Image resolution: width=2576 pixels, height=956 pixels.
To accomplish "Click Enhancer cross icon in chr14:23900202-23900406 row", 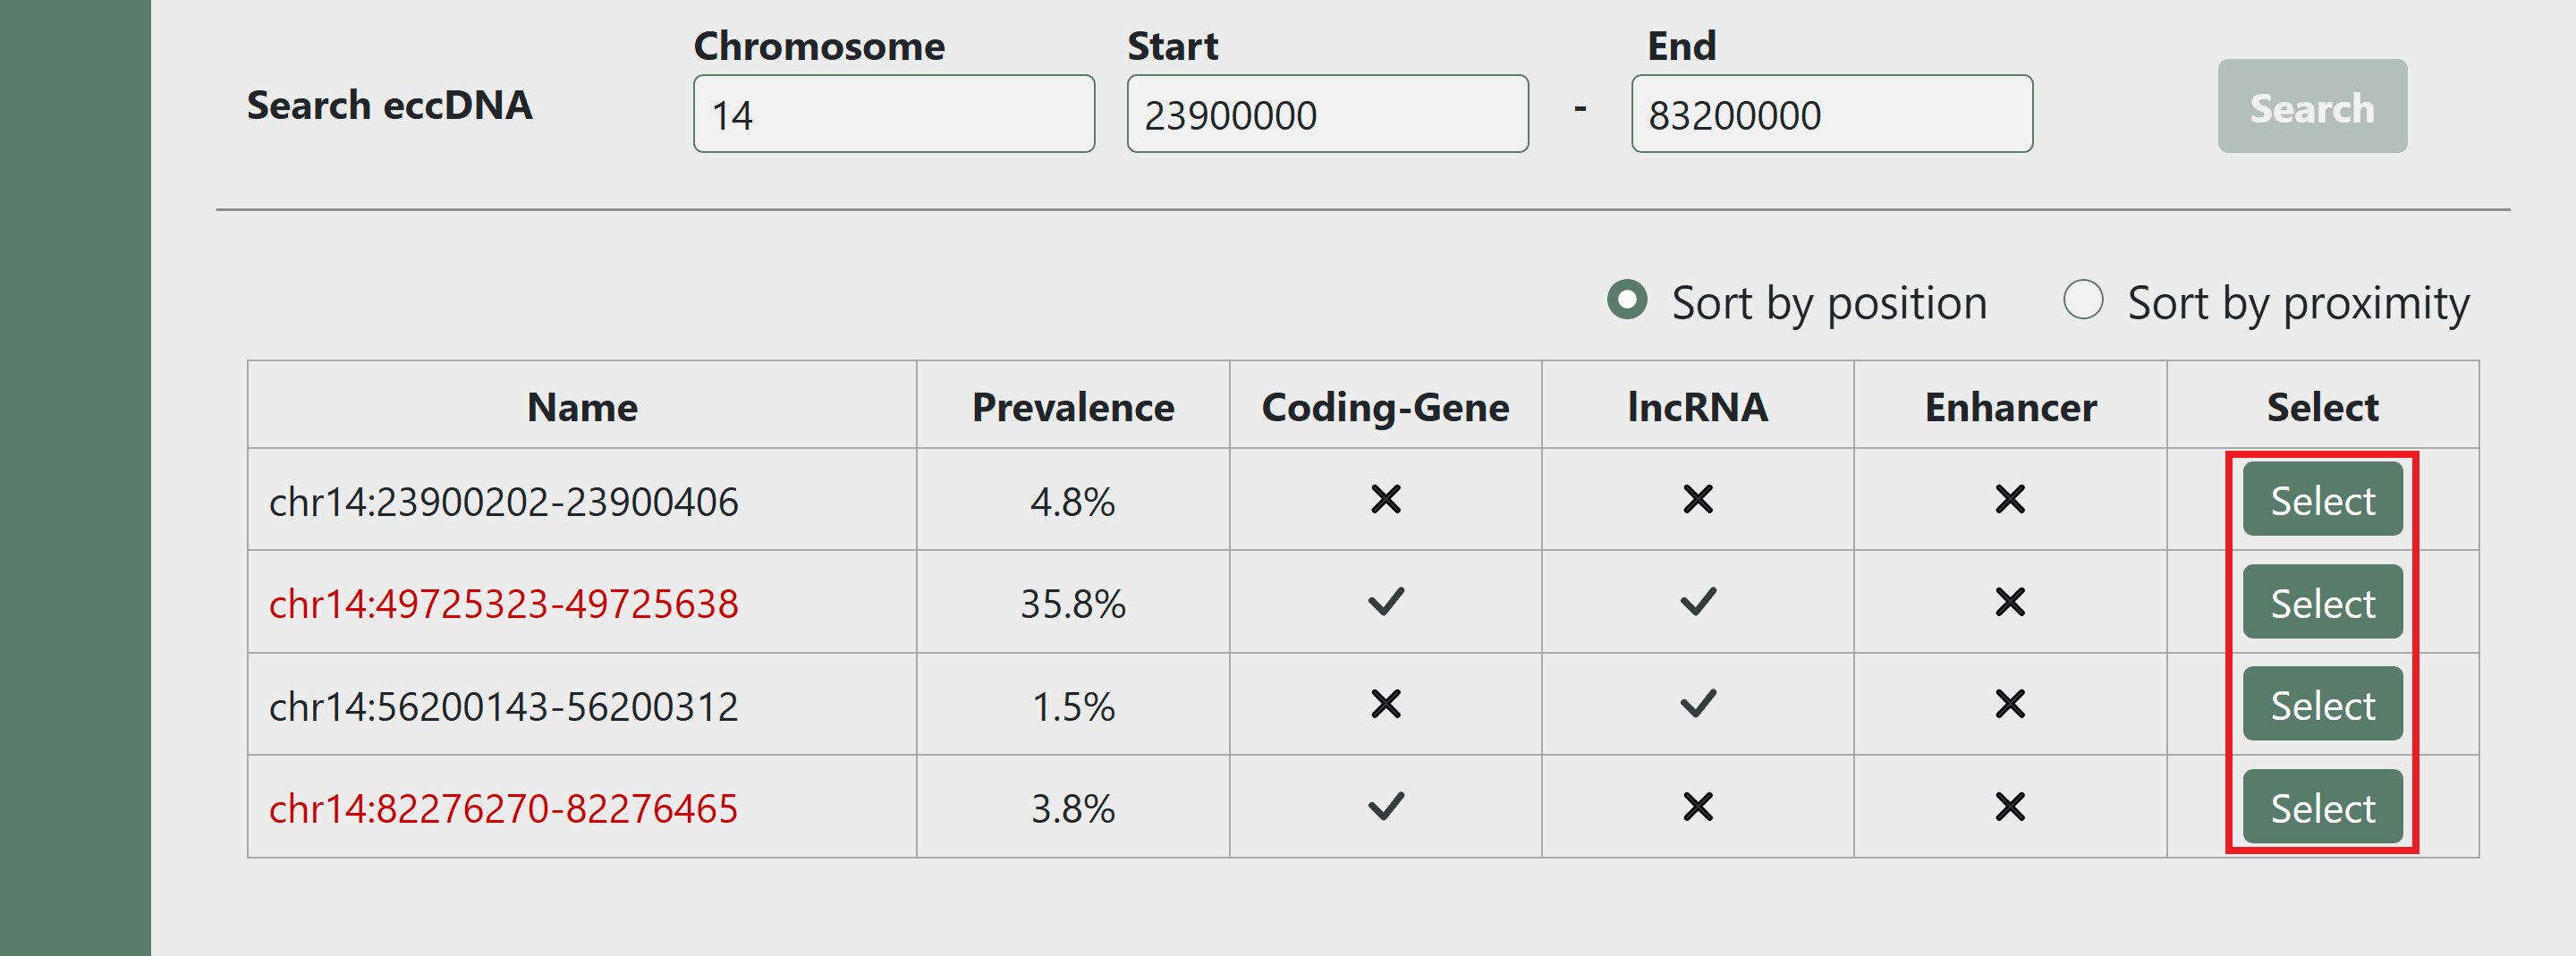I will 2009,499.
